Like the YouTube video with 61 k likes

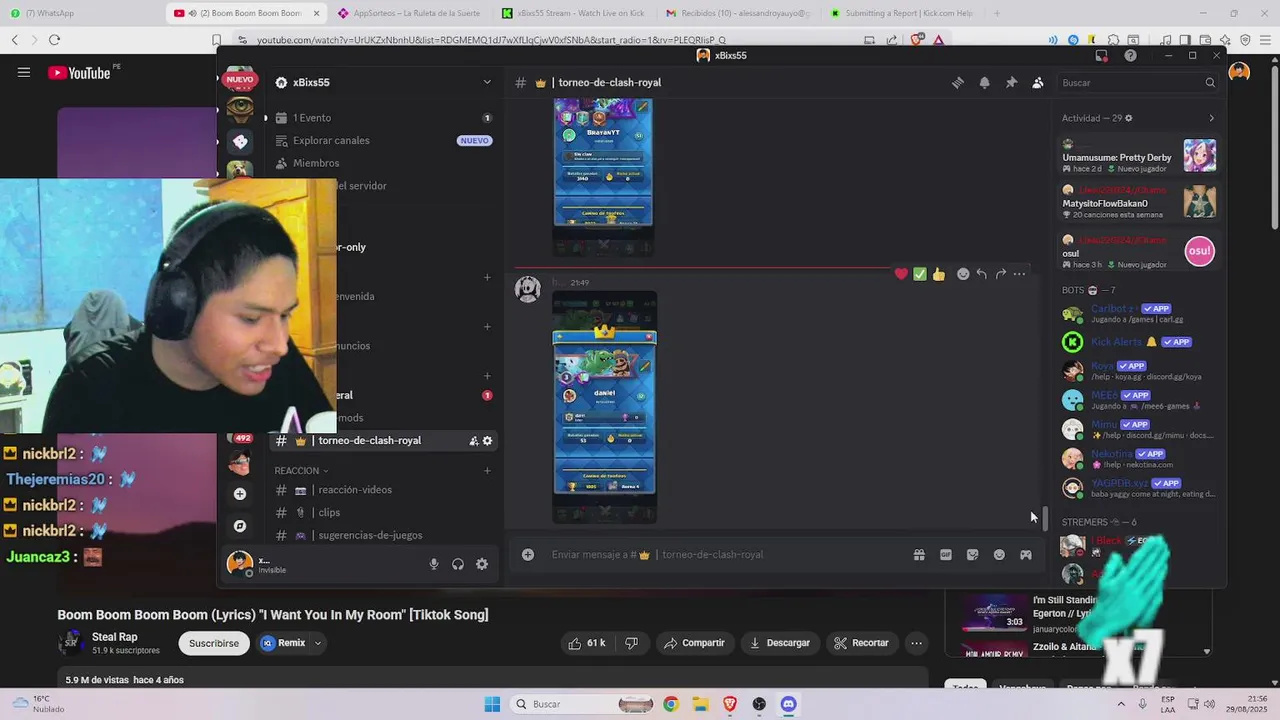tap(587, 643)
